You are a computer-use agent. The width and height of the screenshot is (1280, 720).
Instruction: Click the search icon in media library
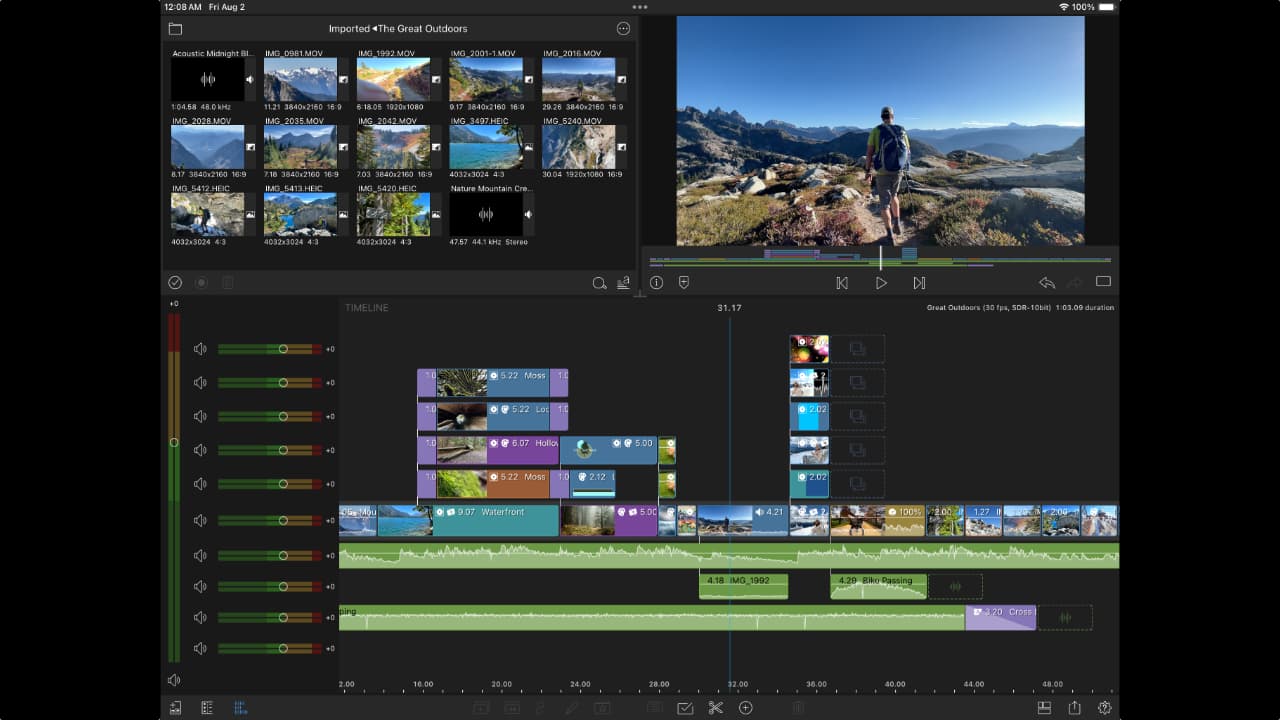(599, 283)
